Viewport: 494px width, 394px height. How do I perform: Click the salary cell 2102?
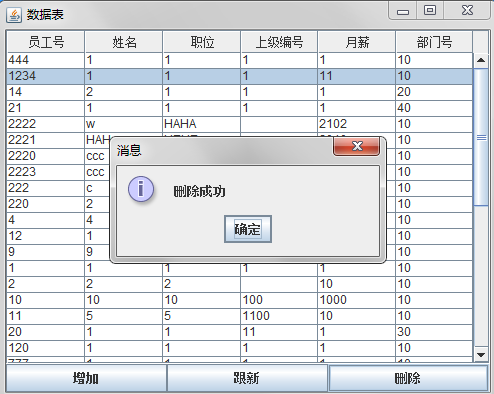(x=357, y=124)
